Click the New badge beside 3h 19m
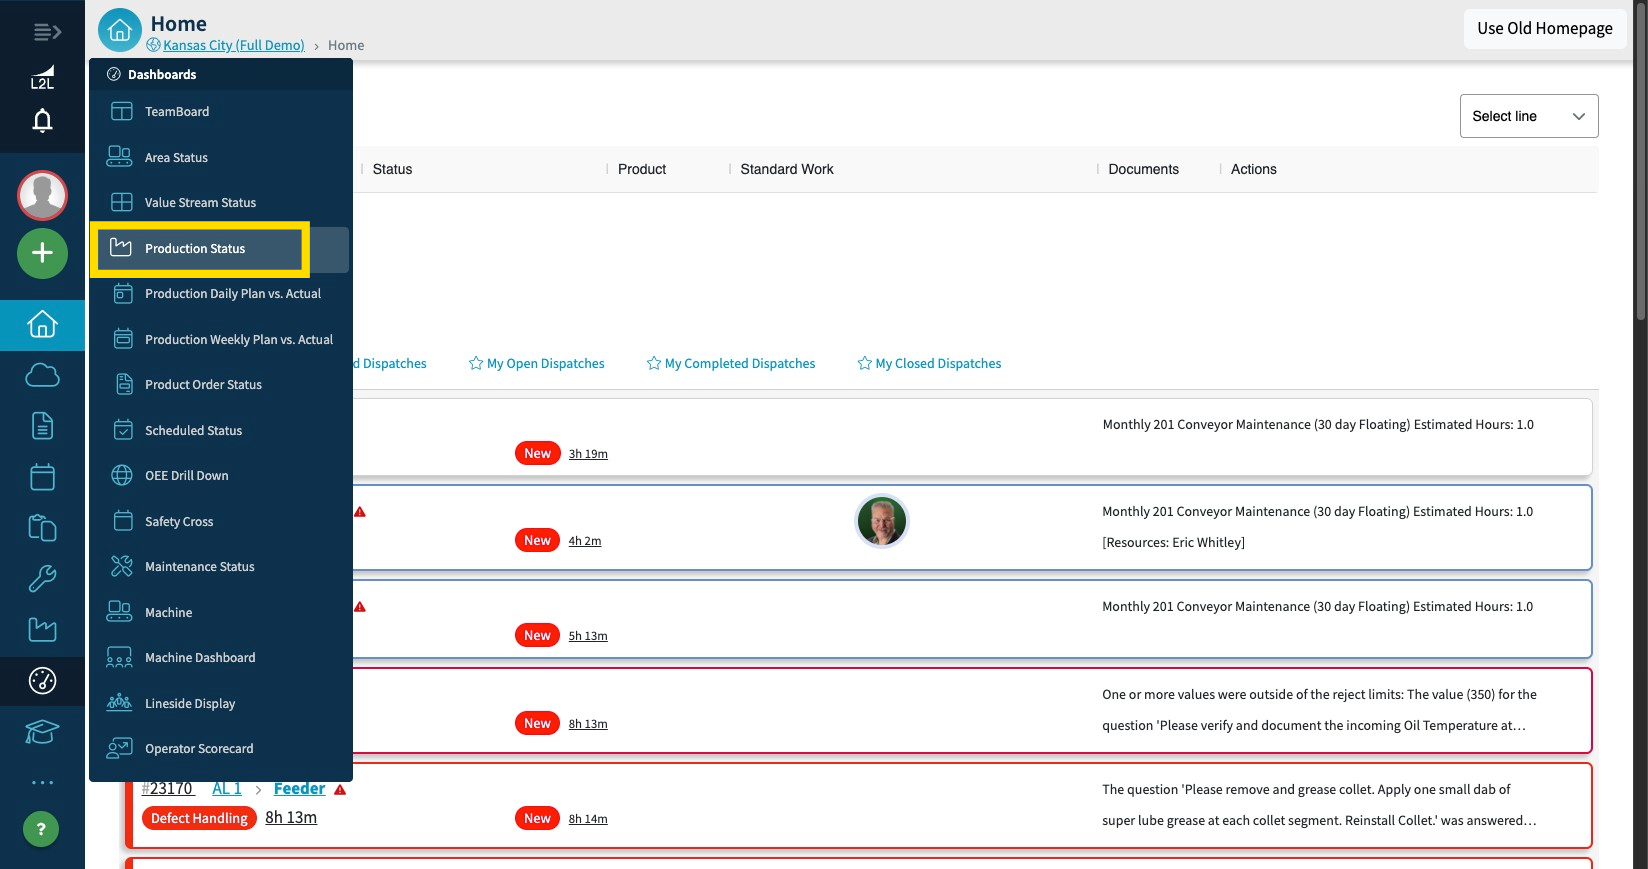This screenshot has height=869, width=1648. tap(537, 453)
